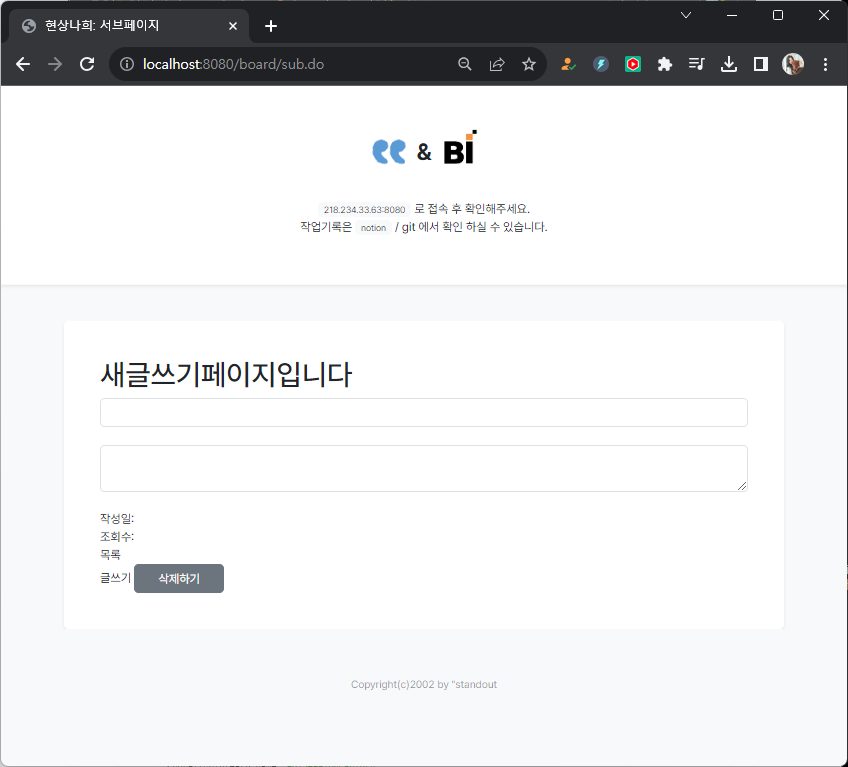The width and height of the screenshot is (848, 767).
Task: Grab the textarea resize handle
Action: click(x=742, y=486)
